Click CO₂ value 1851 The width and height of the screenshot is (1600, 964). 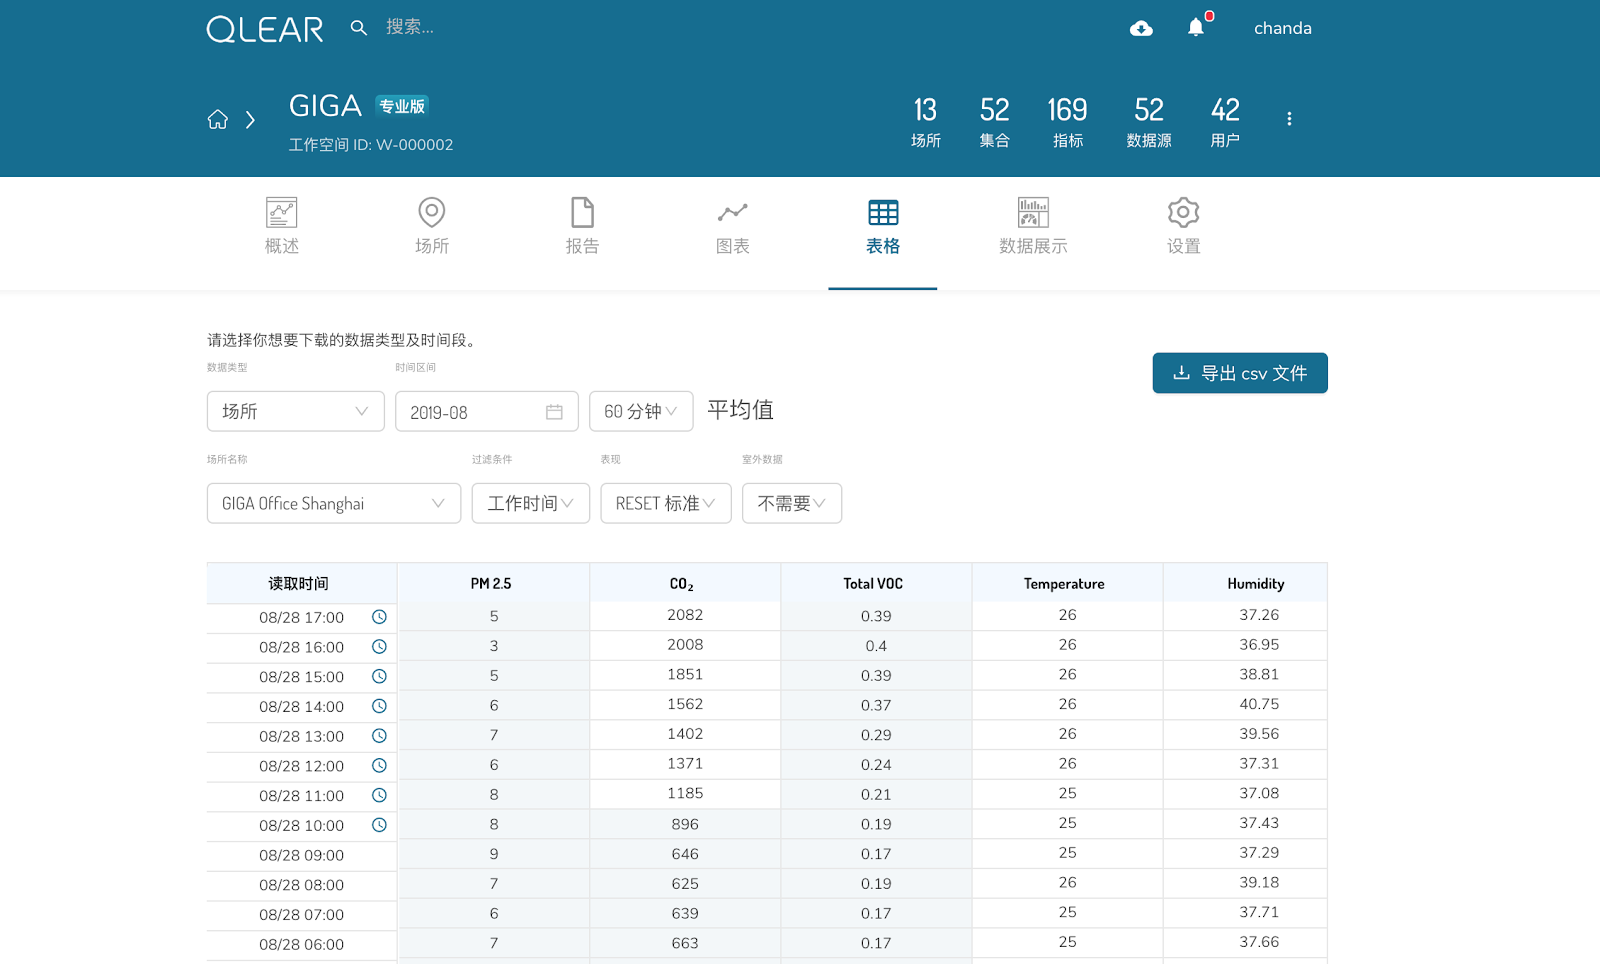tap(685, 674)
